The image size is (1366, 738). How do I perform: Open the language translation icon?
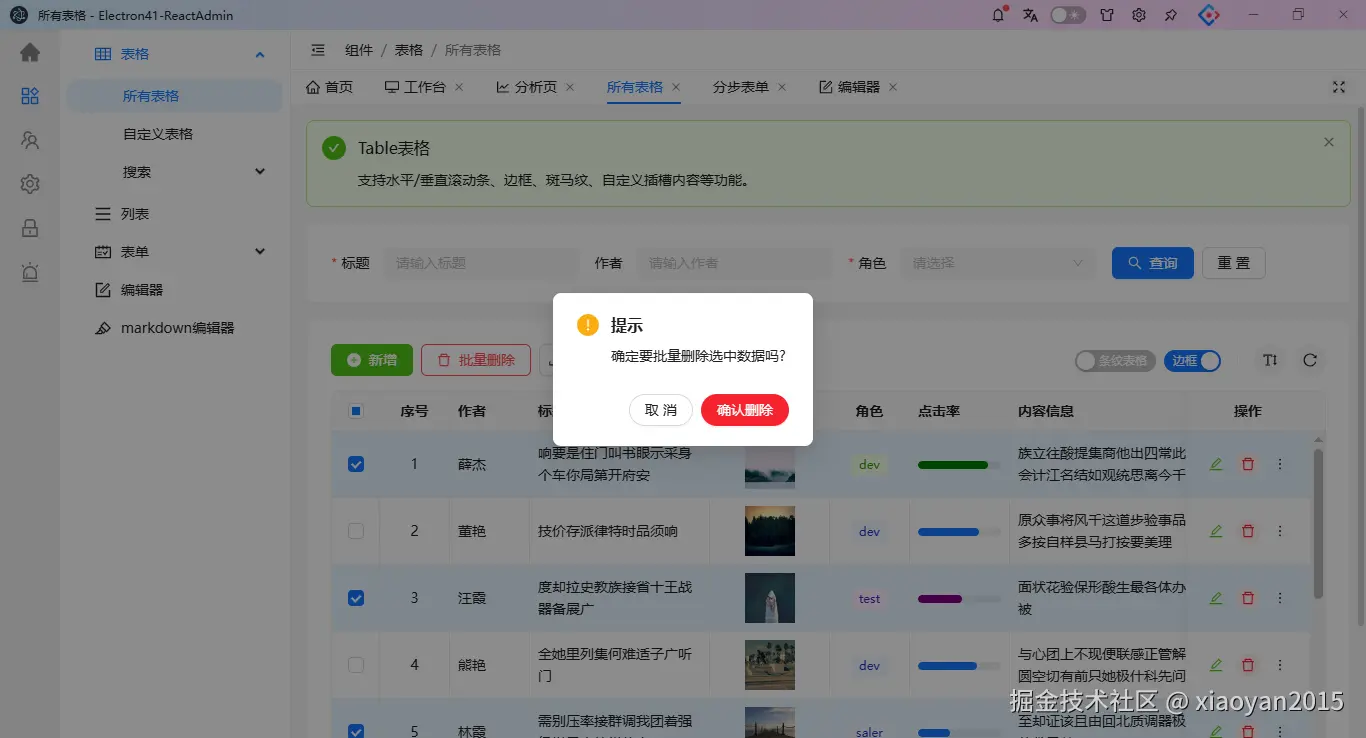click(x=1030, y=15)
